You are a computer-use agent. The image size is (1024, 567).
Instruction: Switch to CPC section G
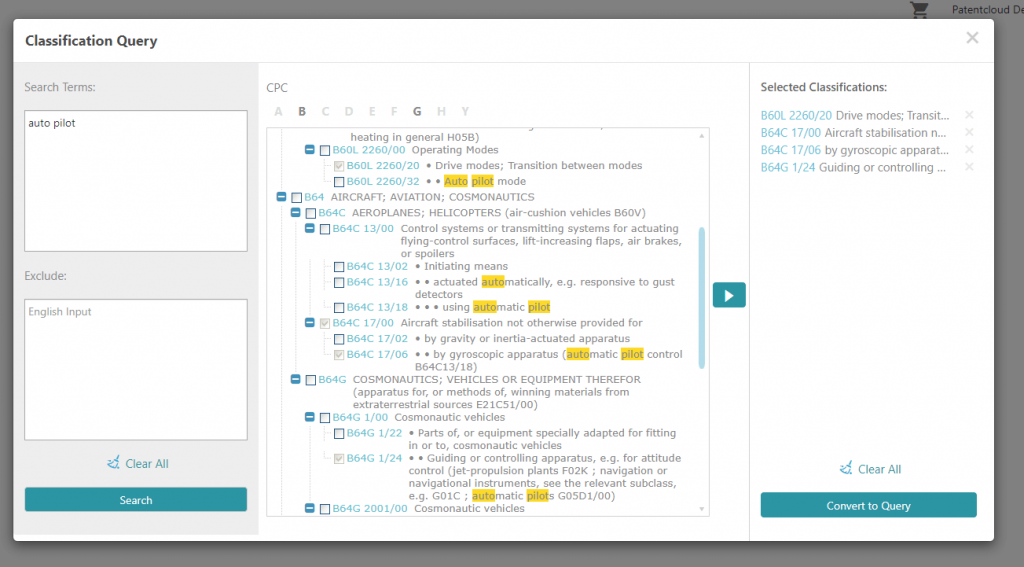[x=417, y=112]
